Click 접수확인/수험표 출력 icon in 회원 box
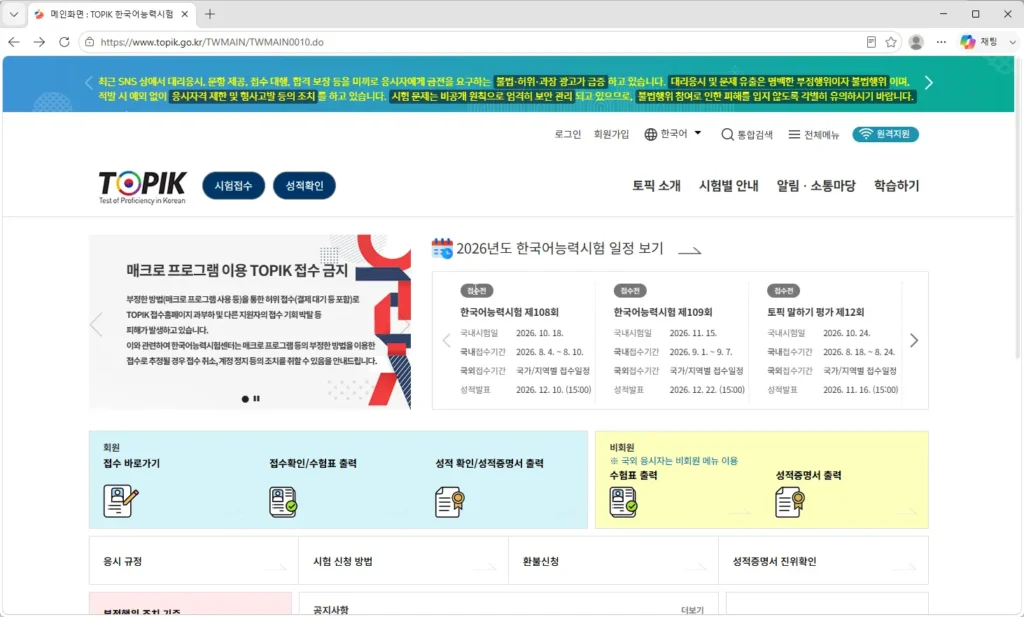The height and width of the screenshot is (617, 1024). pyautogui.click(x=283, y=502)
